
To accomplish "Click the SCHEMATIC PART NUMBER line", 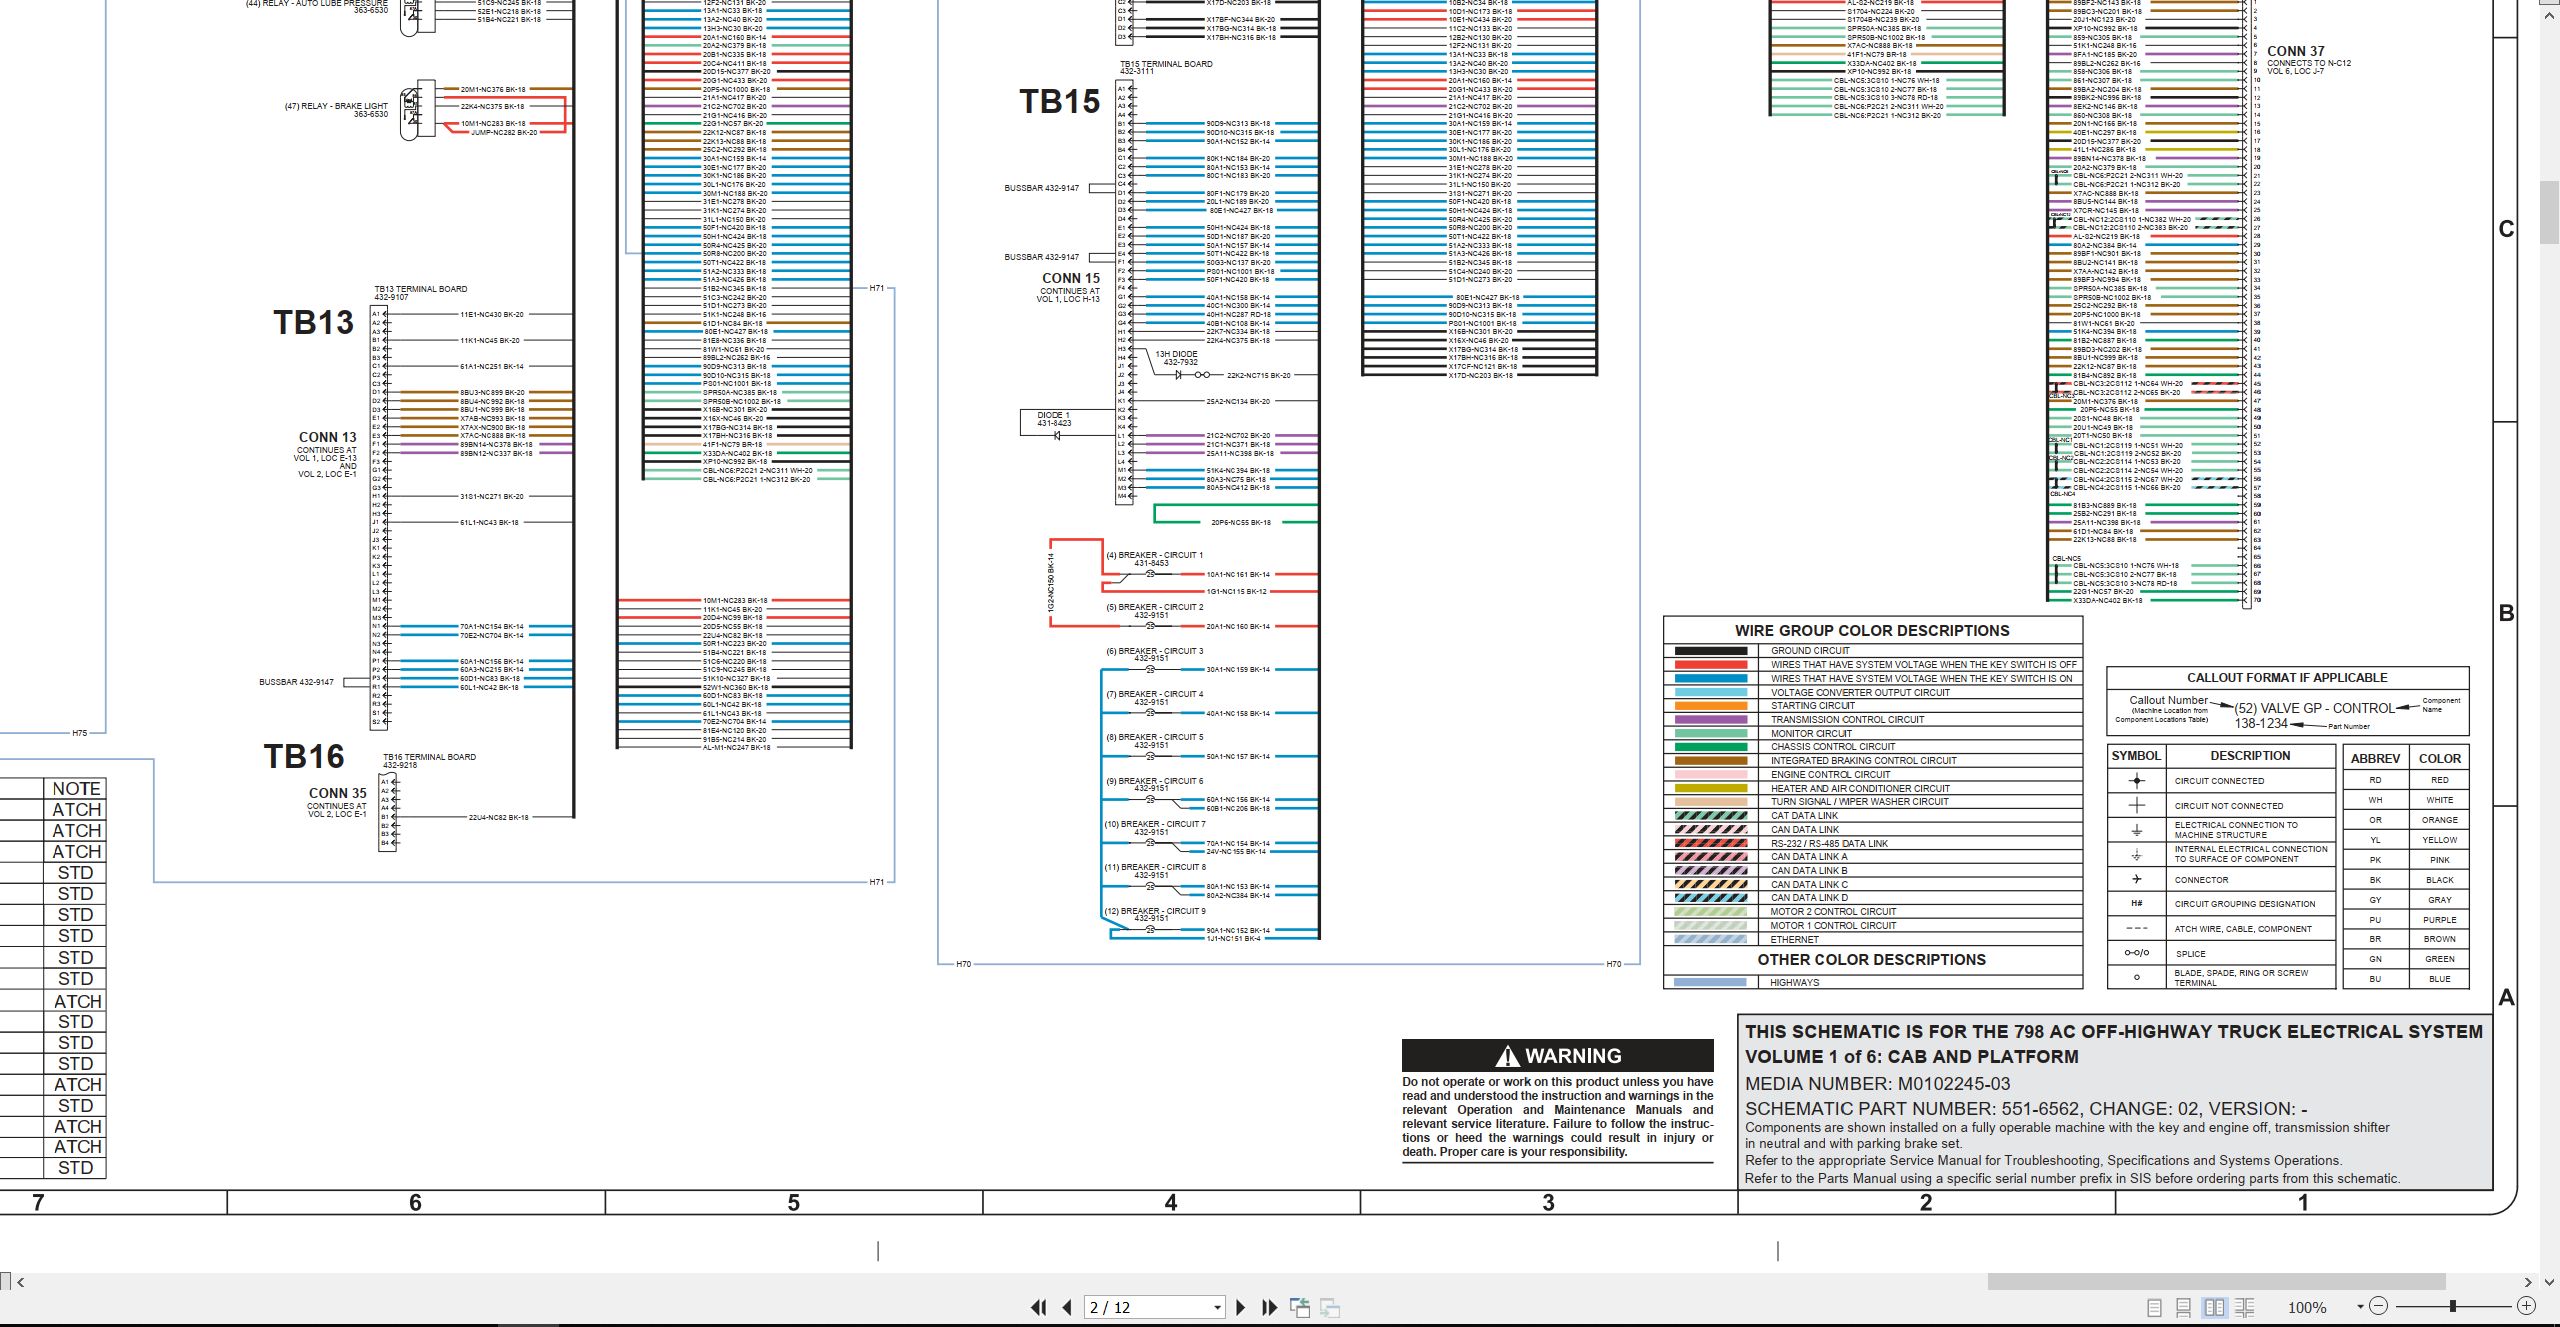I will pyautogui.click(x=2026, y=1109).
